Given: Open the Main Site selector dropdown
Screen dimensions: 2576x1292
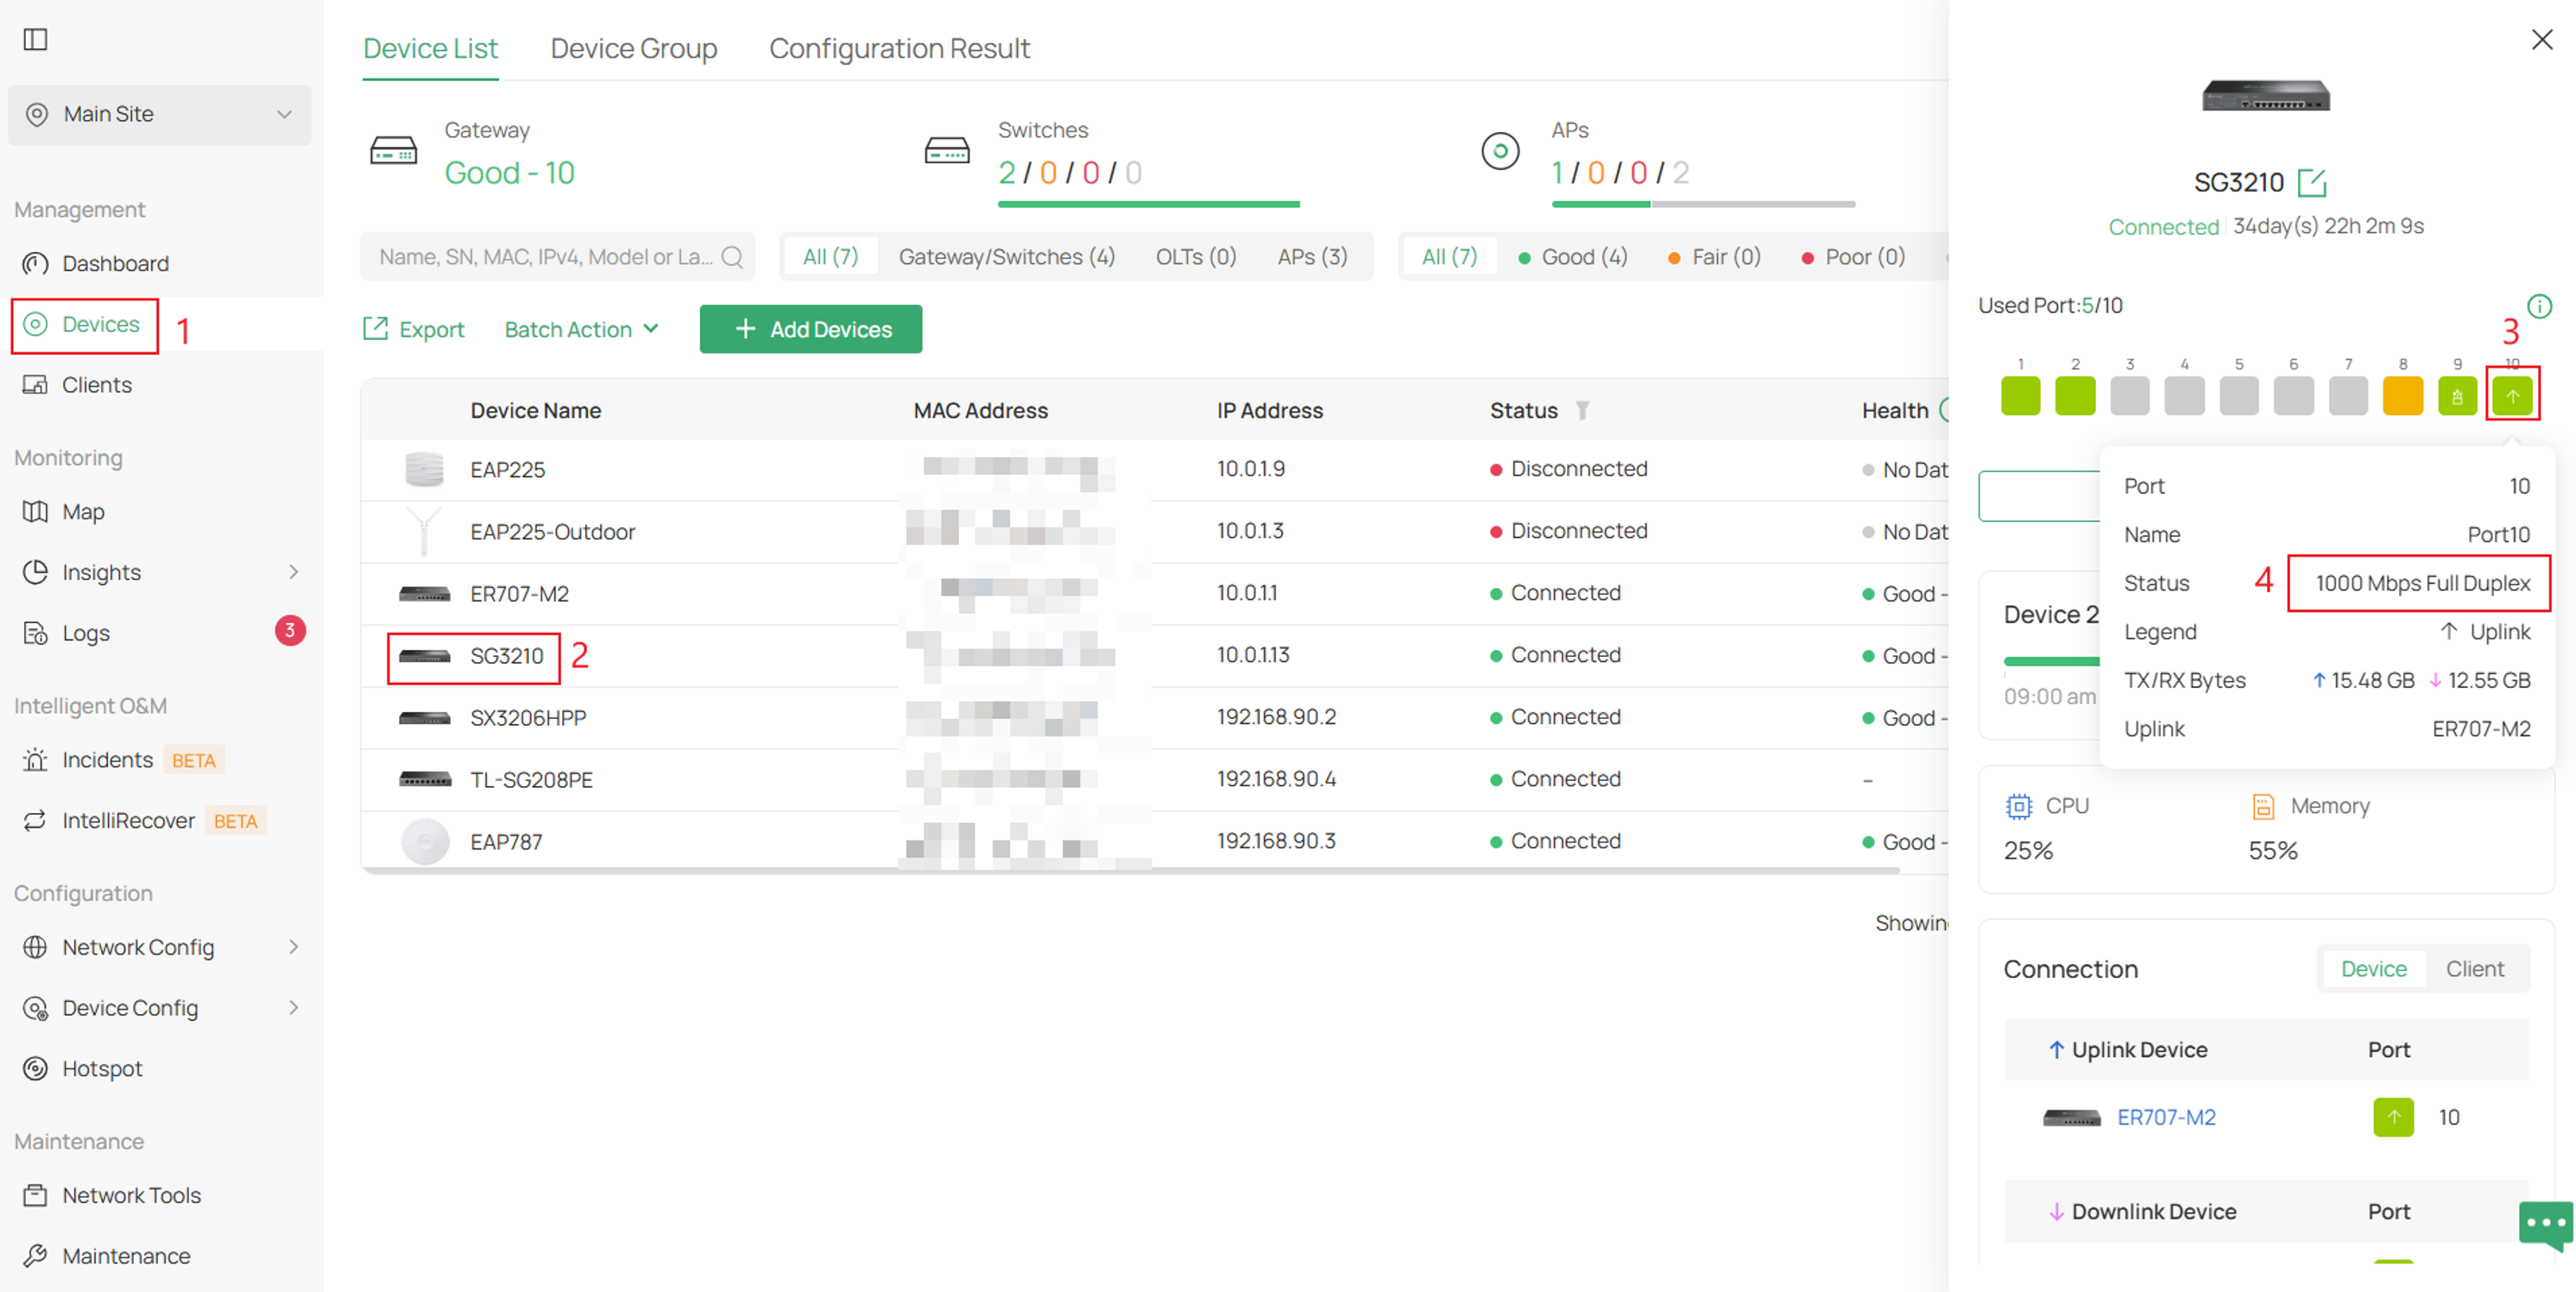Looking at the screenshot, I should [160, 114].
